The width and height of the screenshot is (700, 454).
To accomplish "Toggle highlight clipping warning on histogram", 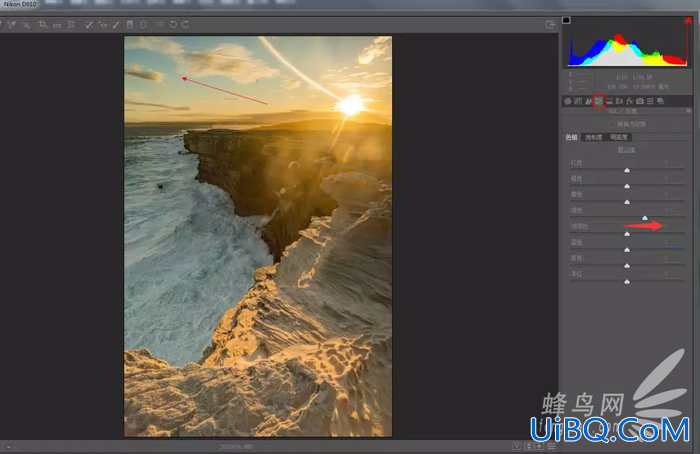I will [688, 21].
